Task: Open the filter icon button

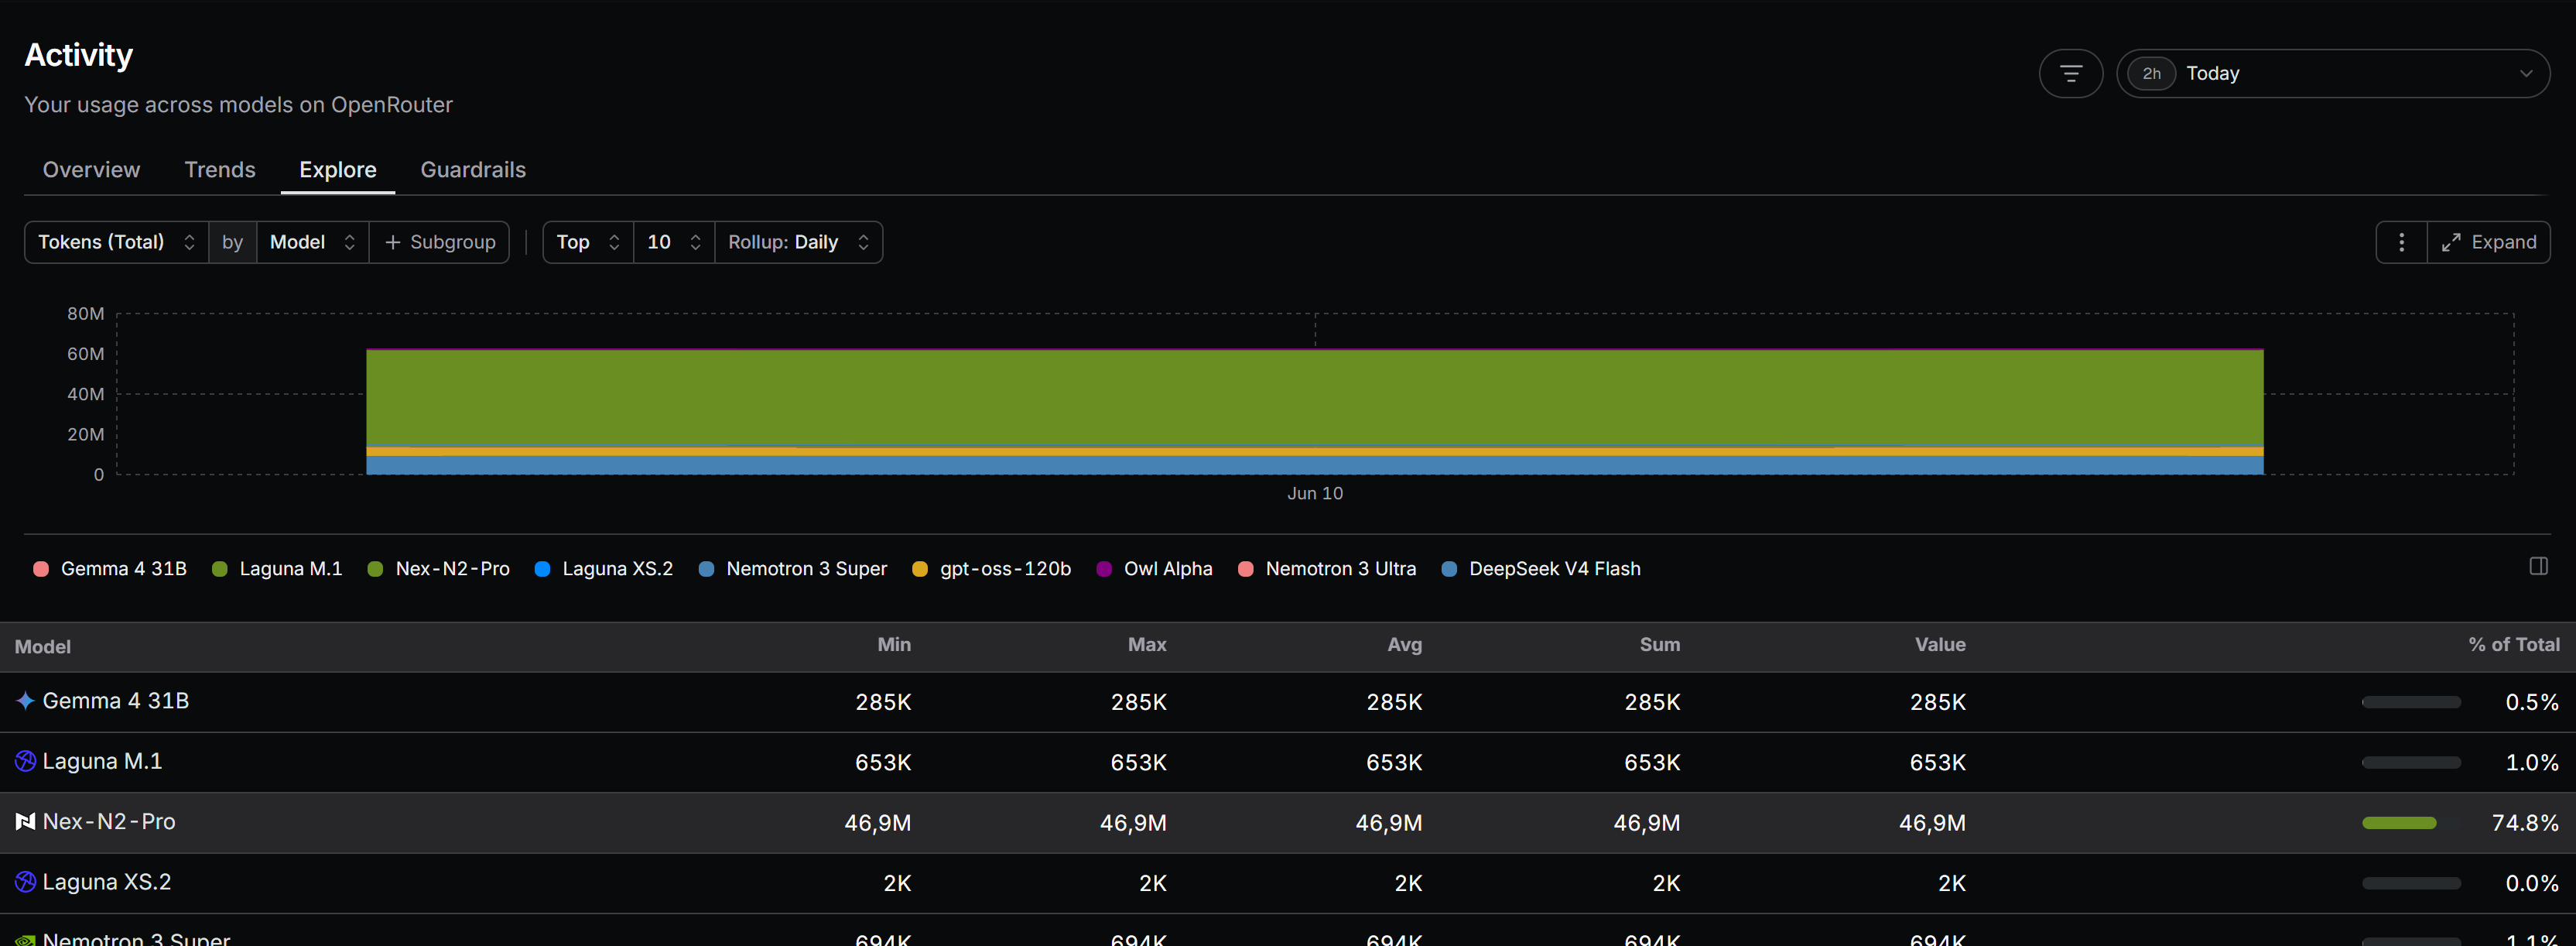Action: pyautogui.click(x=2070, y=73)
